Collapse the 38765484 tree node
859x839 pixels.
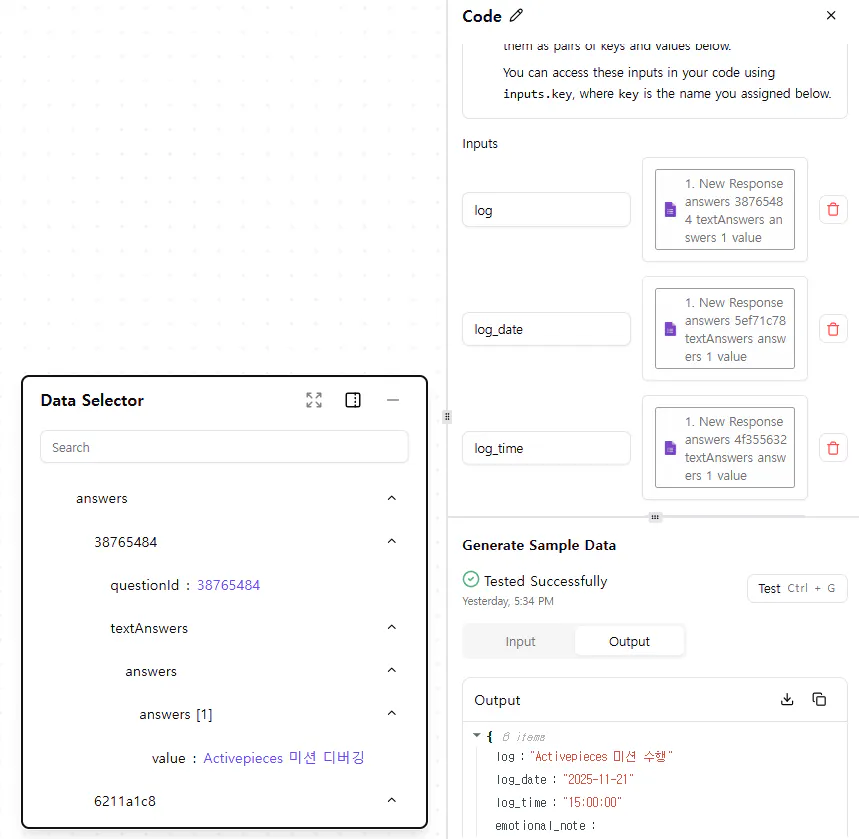point(392,542)
